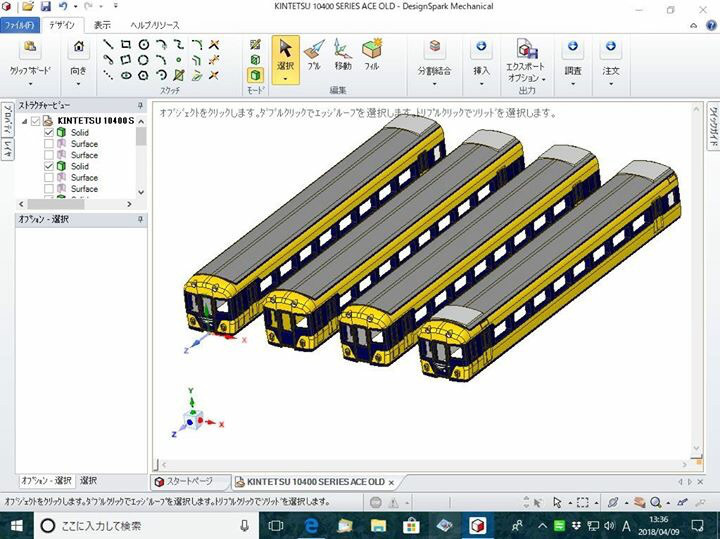The height and width of the screenshot is (539, 720).
Task: Choose the Spline sketch tool
Action: [x=179, y=45]
